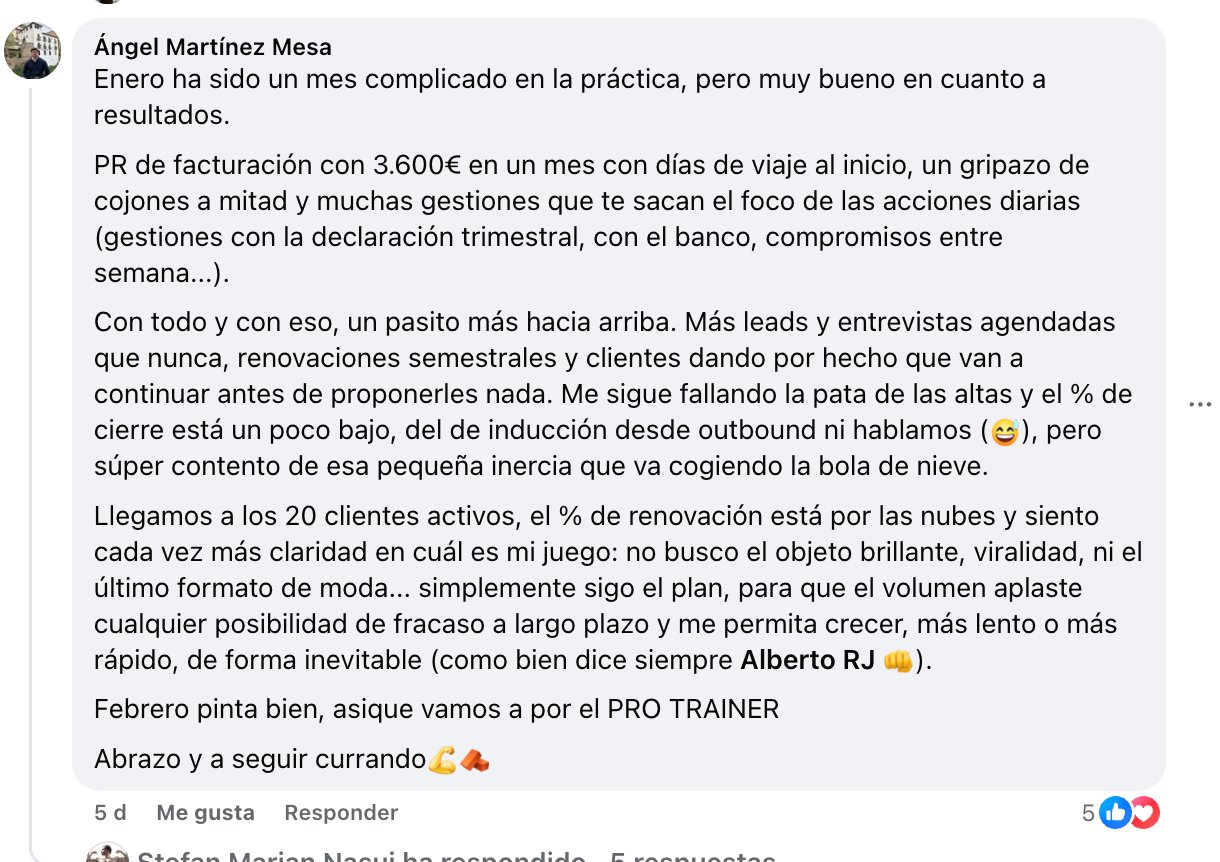
Task: Open the tagged profile Alberto RJ
Action: click(x=808, y=661)
